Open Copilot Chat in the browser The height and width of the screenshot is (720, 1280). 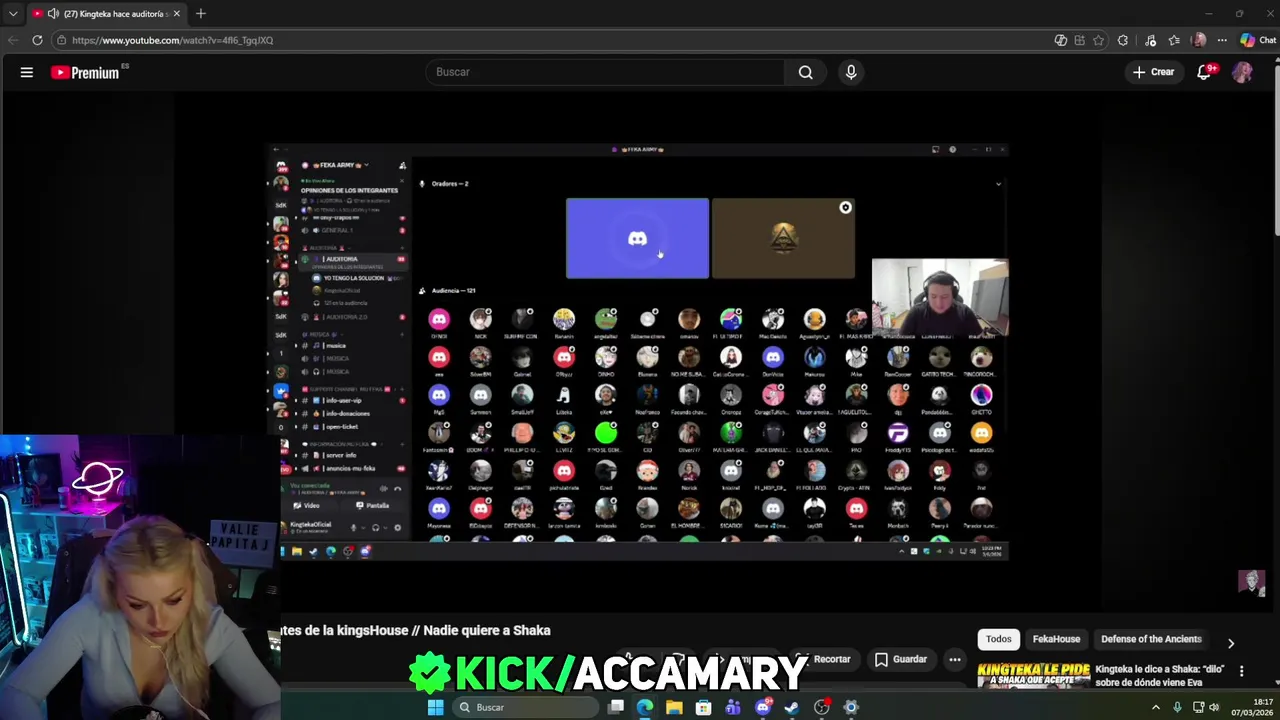pos(1257,40)
